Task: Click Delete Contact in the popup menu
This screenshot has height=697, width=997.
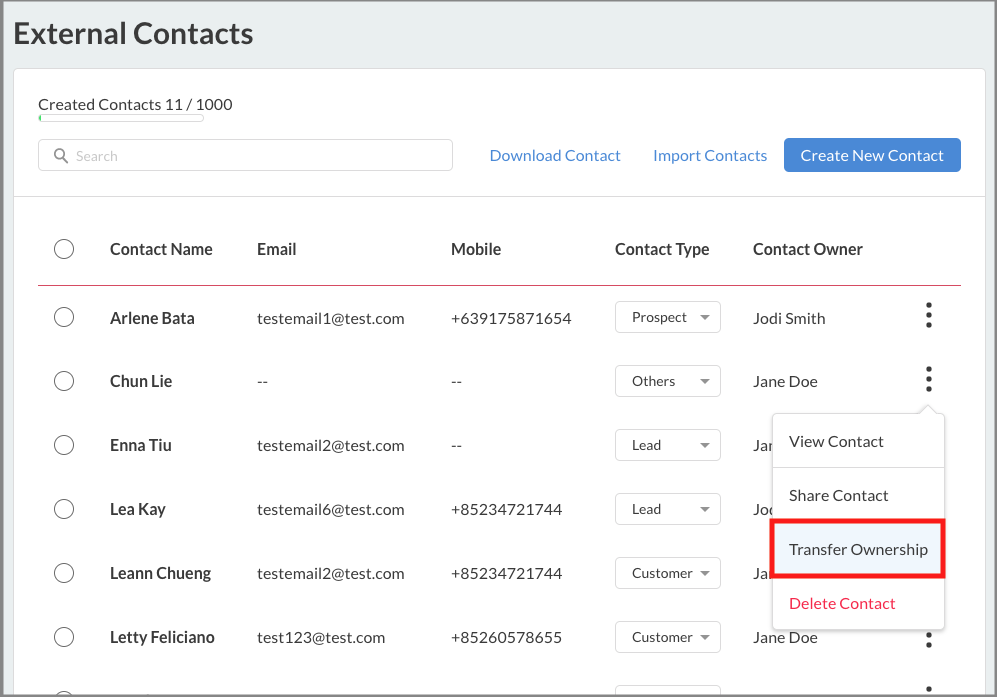Action: [x=858, y=604]
